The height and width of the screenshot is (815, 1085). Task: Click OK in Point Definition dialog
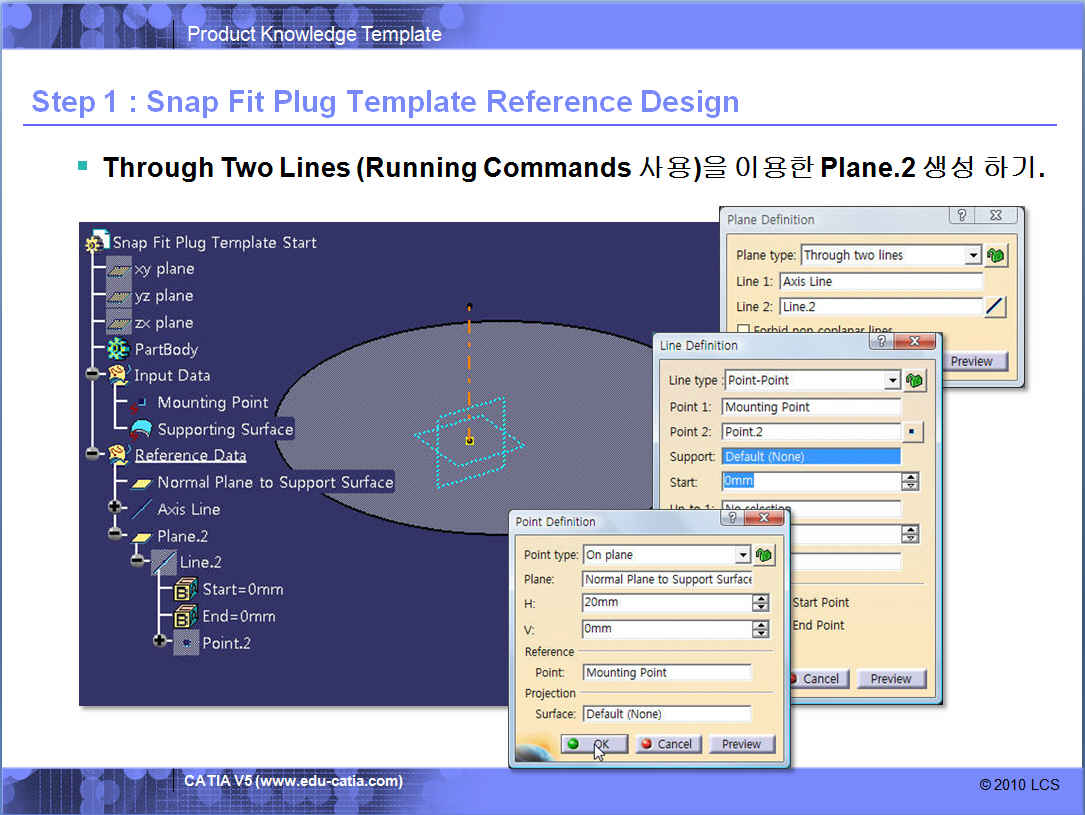[x=594, y=744]
